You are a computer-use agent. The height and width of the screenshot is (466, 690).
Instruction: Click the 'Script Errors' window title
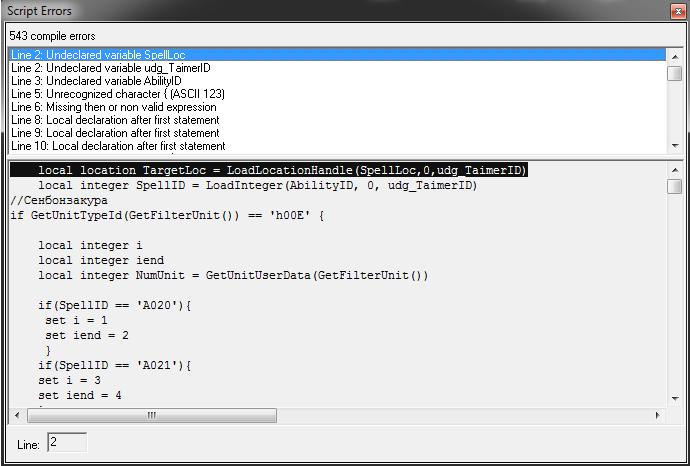pyautogui.click(x=40, y=11)
